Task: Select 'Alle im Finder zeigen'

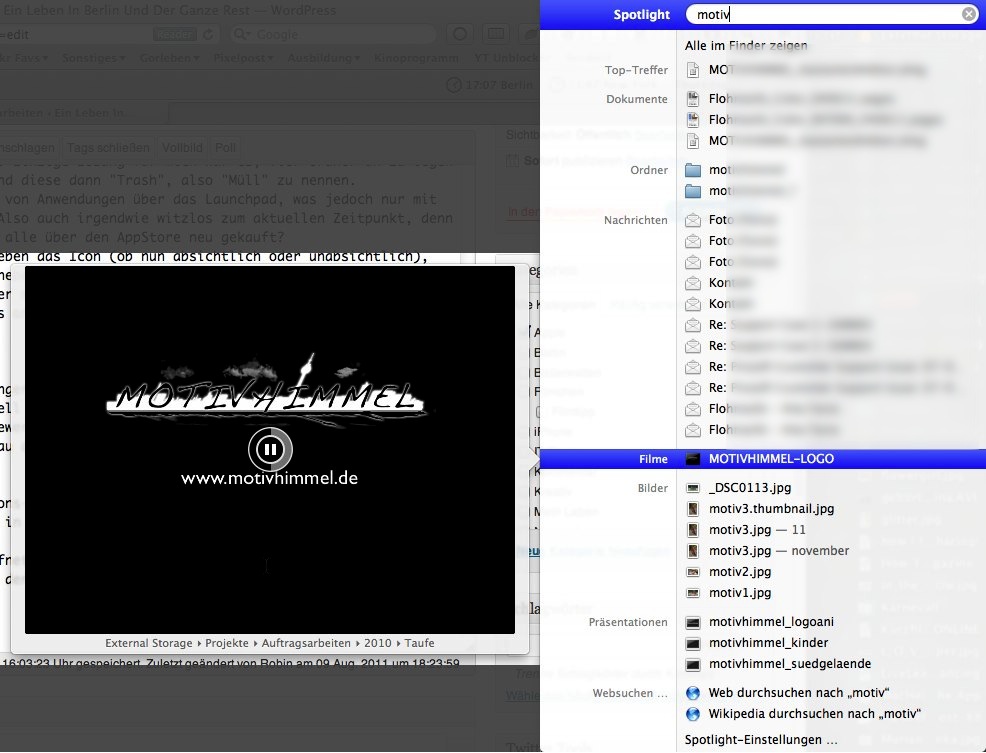Action: [746, 46]
